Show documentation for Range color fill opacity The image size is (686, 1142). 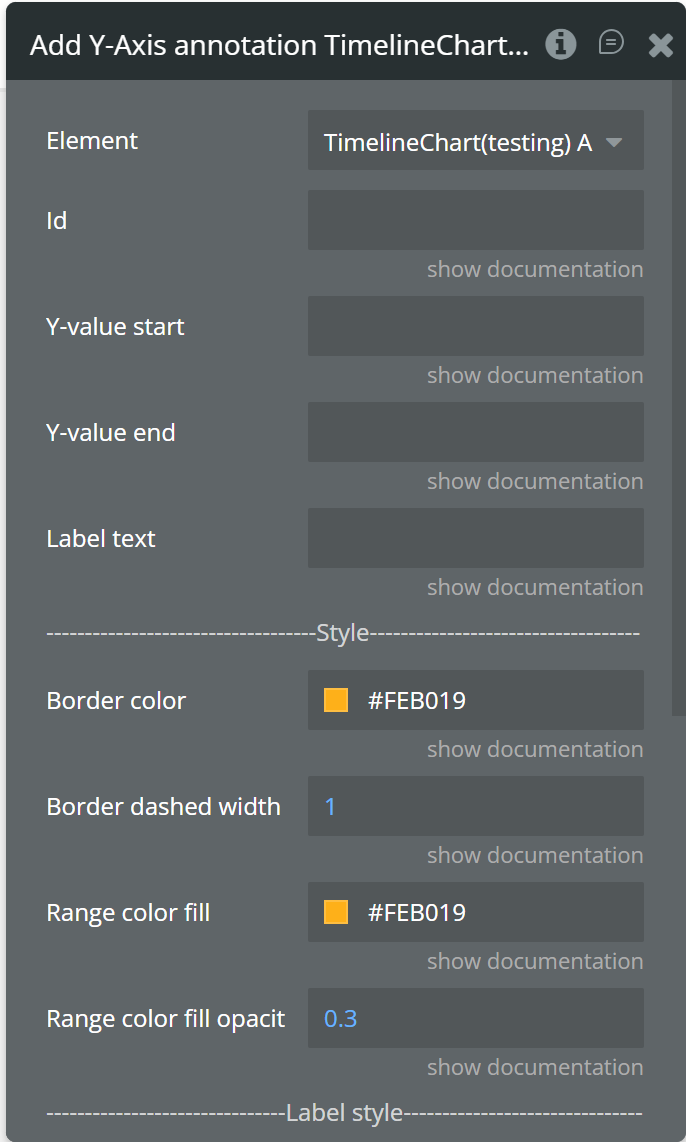(534, 1067)
